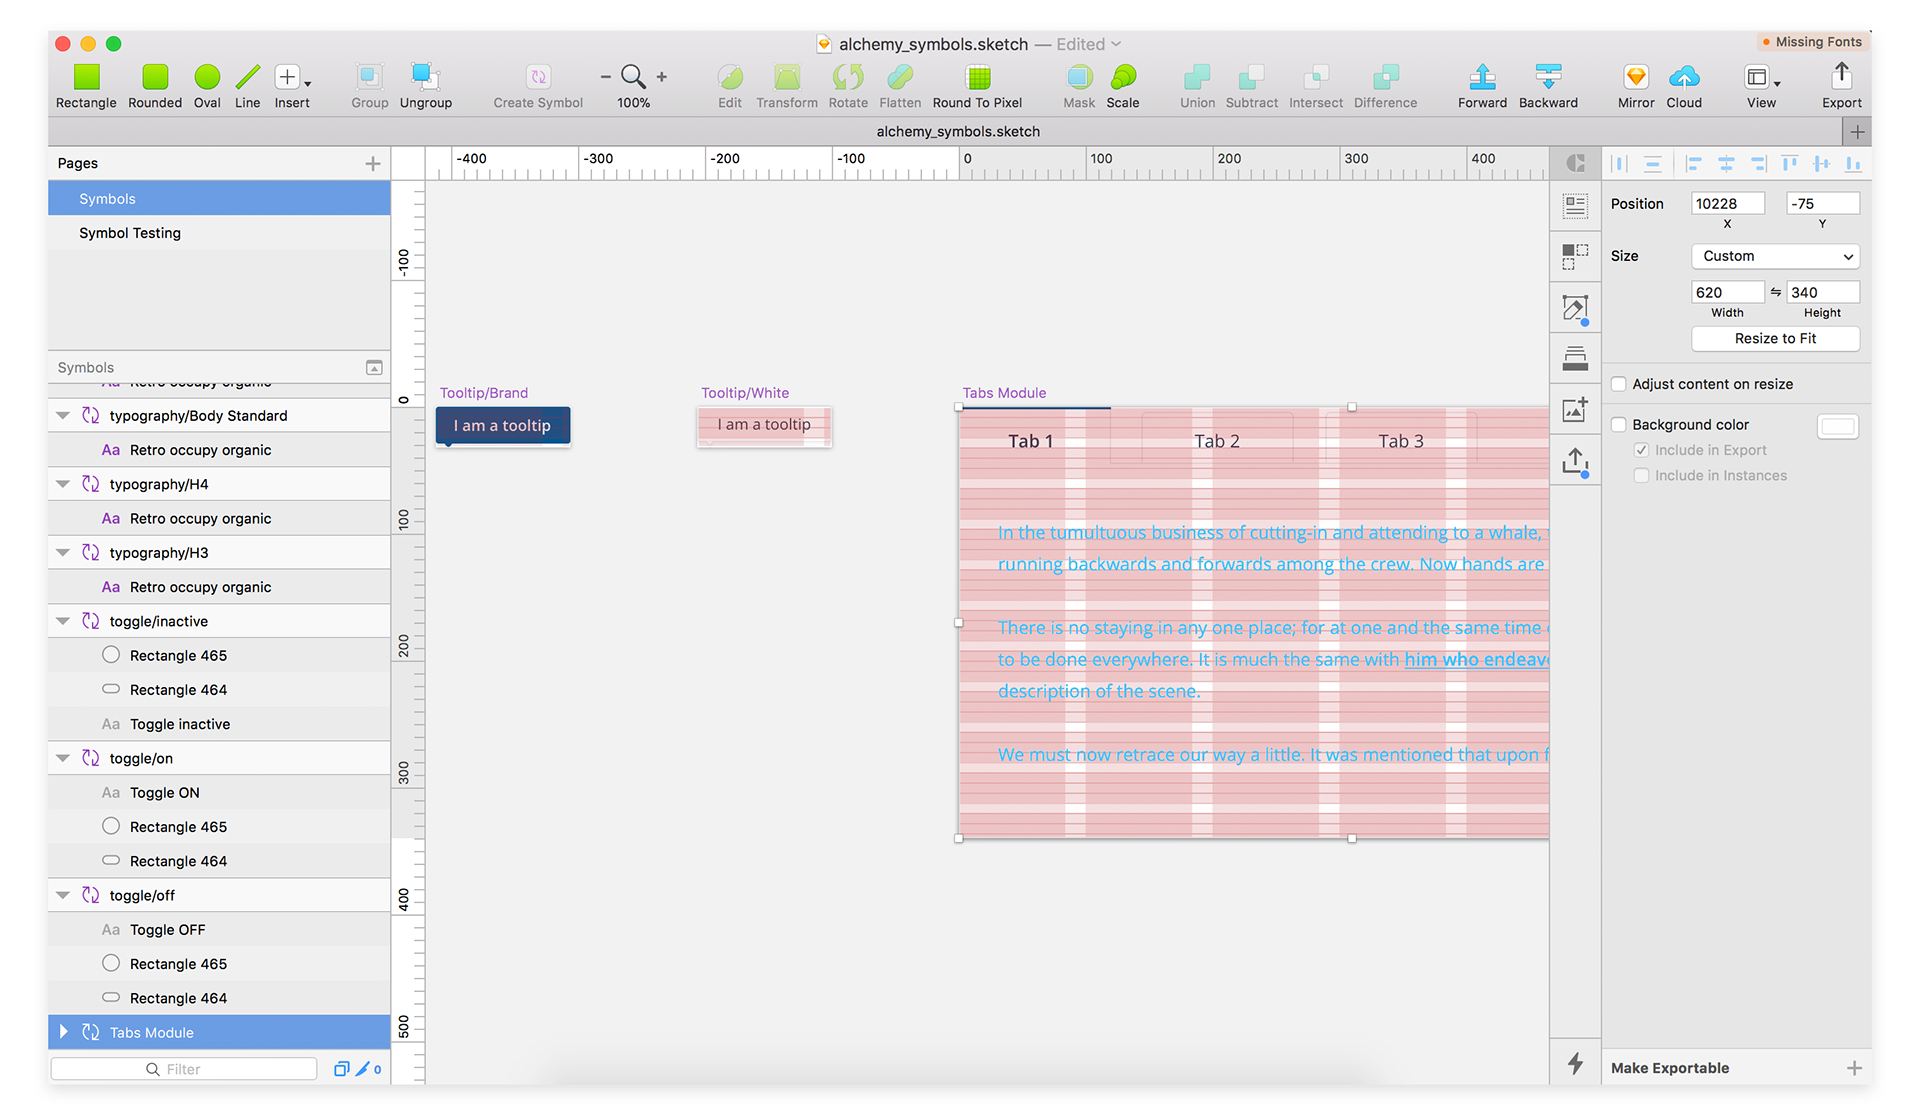Select the Rectangle shape tool
The image size is (1920, 1115).
point(87,77)
